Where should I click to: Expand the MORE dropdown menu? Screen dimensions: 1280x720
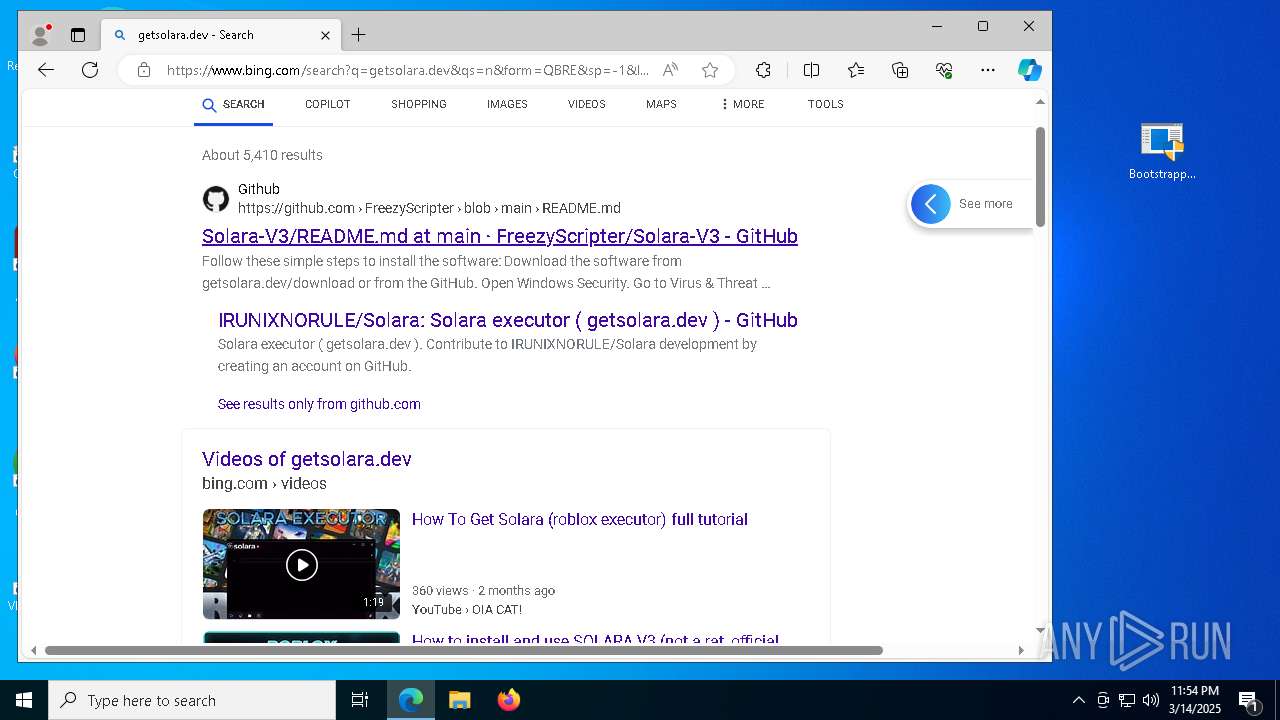point(742,104)
